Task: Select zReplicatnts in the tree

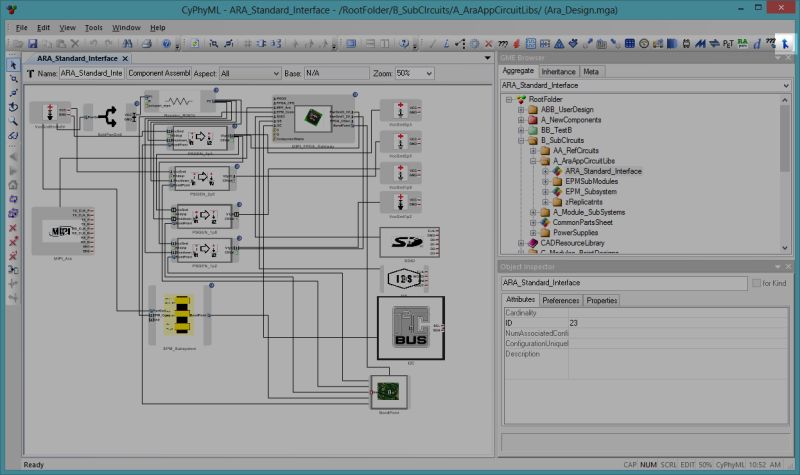Action: point(584,202)
